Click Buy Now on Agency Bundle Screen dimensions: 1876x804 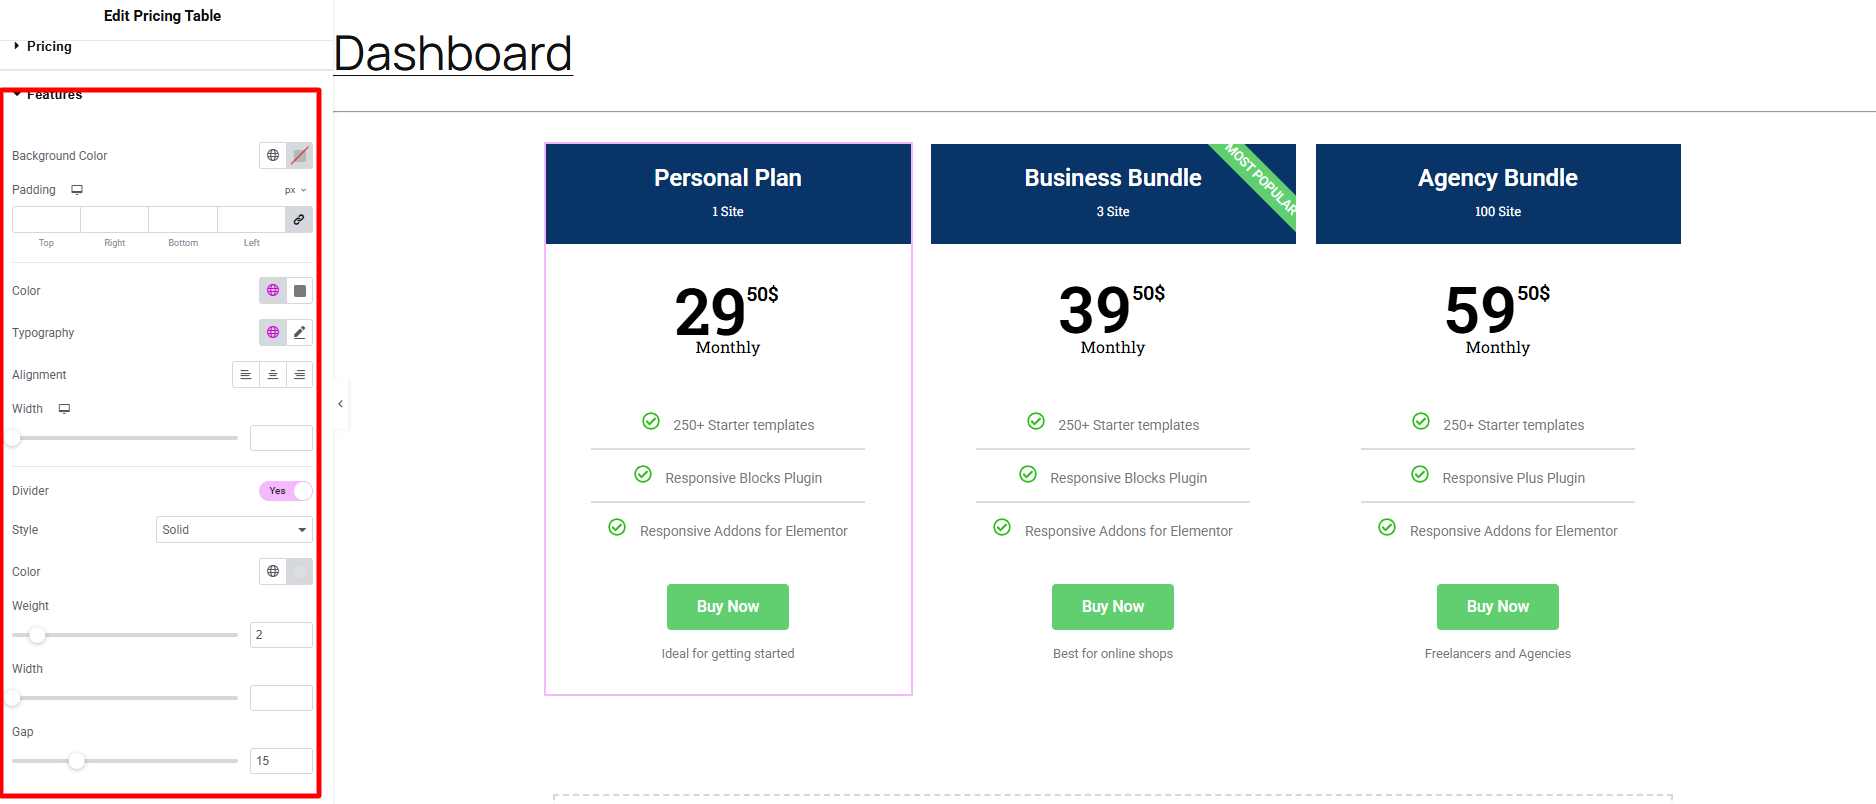click(x=1498, y=607)
